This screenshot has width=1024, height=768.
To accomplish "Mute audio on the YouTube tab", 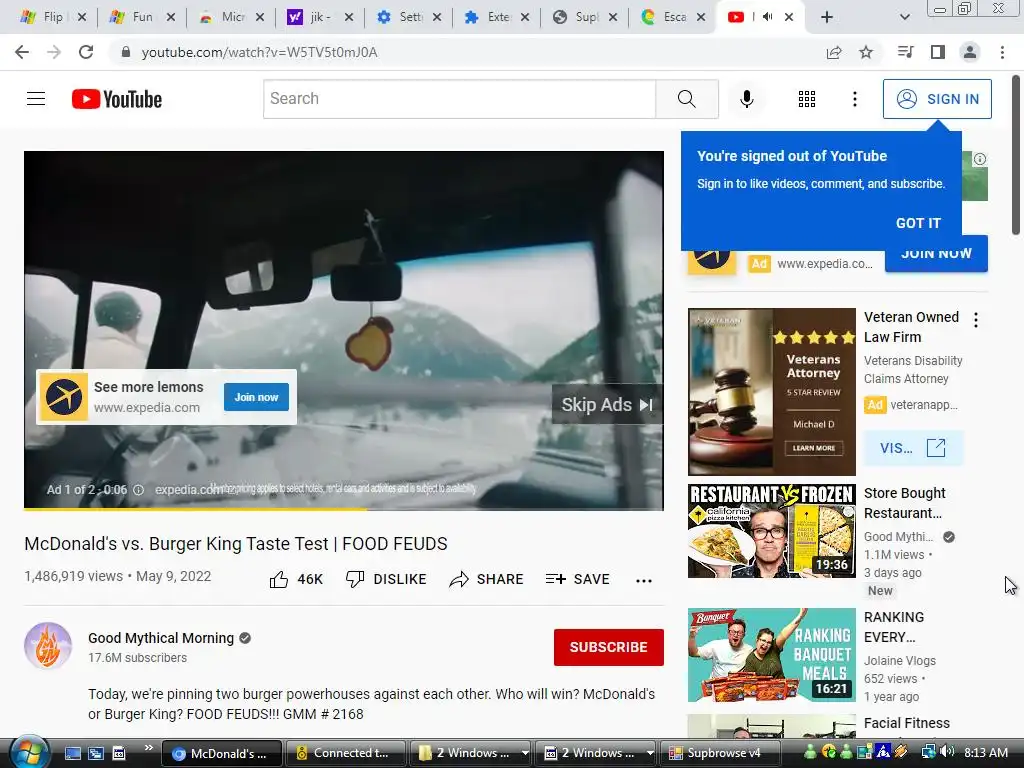I will click(x=768, y=17).
